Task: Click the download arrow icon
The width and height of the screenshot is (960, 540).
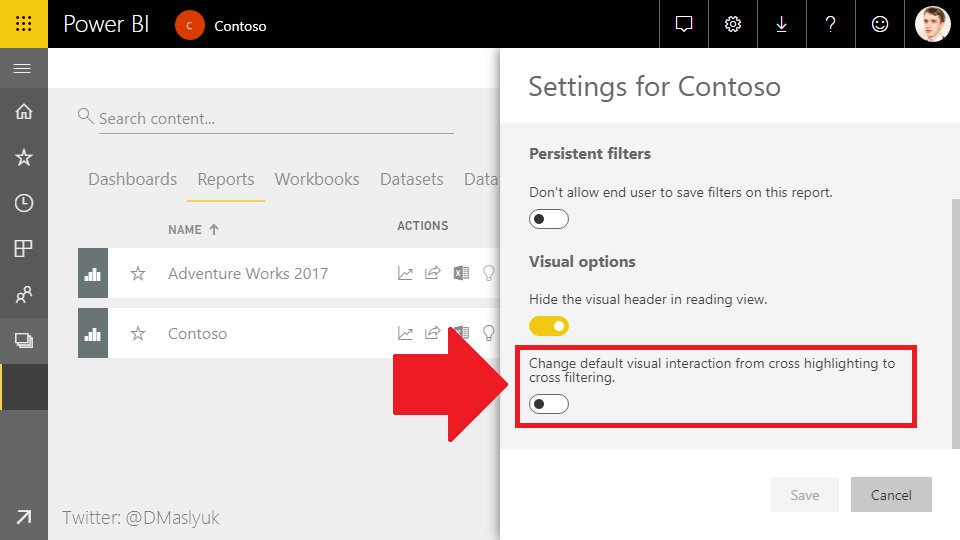Action: click(781, 24)
